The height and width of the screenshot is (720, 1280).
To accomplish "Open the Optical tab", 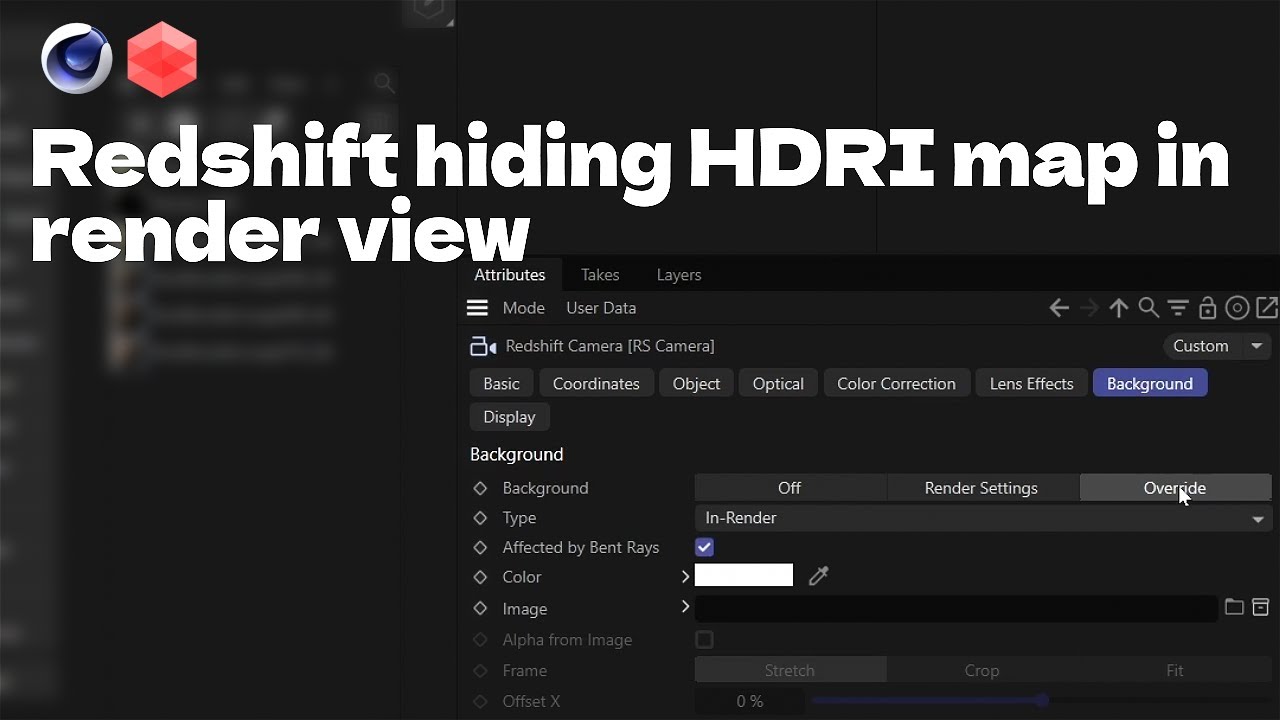I will 778,384.
